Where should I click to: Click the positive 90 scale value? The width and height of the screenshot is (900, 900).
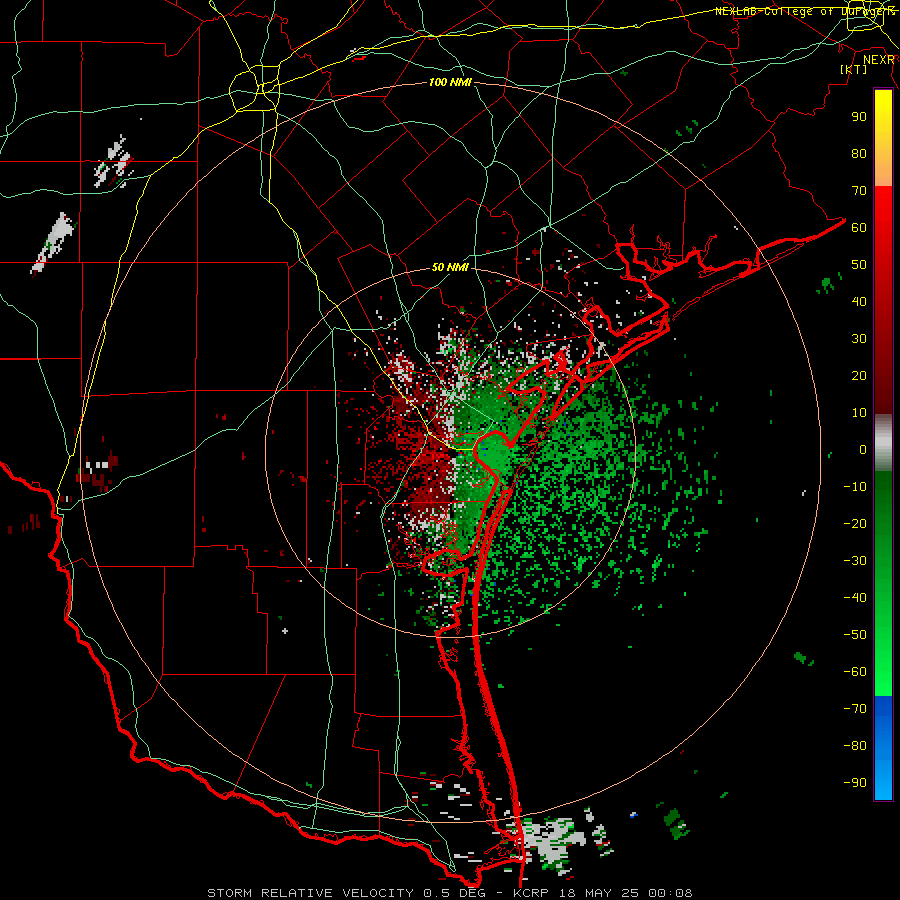click(859, 117)
